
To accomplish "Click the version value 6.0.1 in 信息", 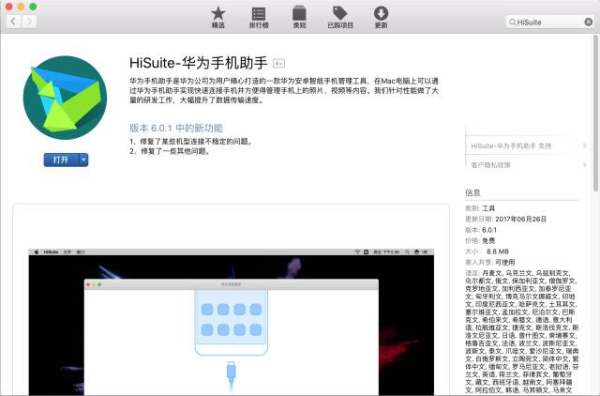I will (x=489, y=230).
